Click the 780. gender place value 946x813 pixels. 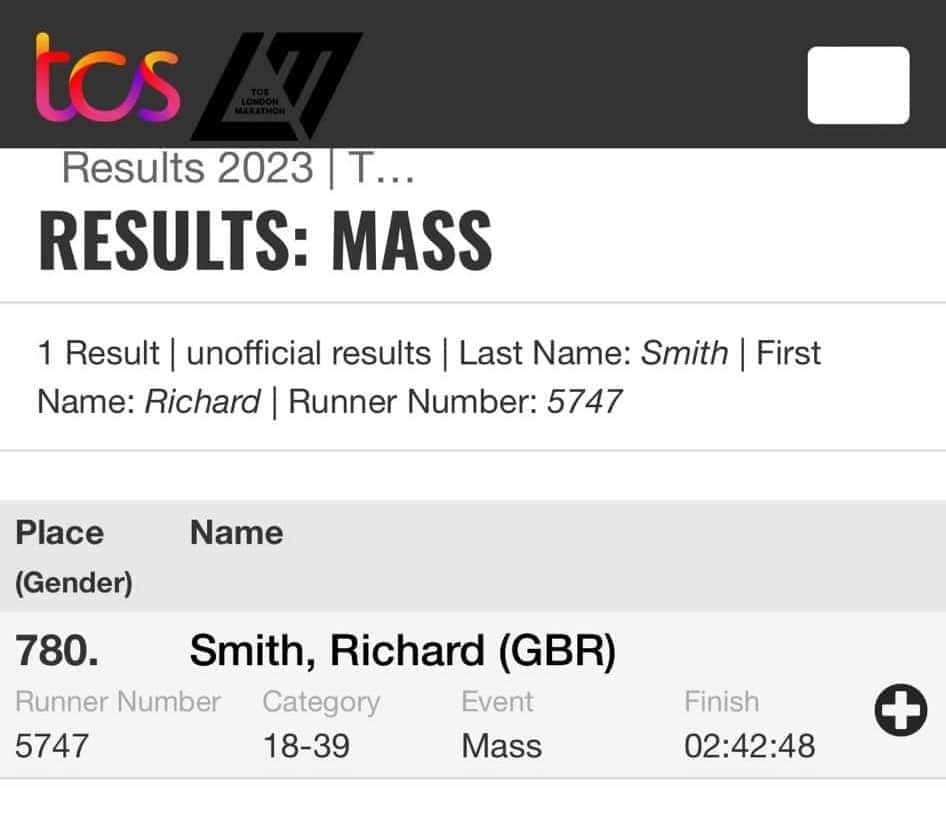57,651
